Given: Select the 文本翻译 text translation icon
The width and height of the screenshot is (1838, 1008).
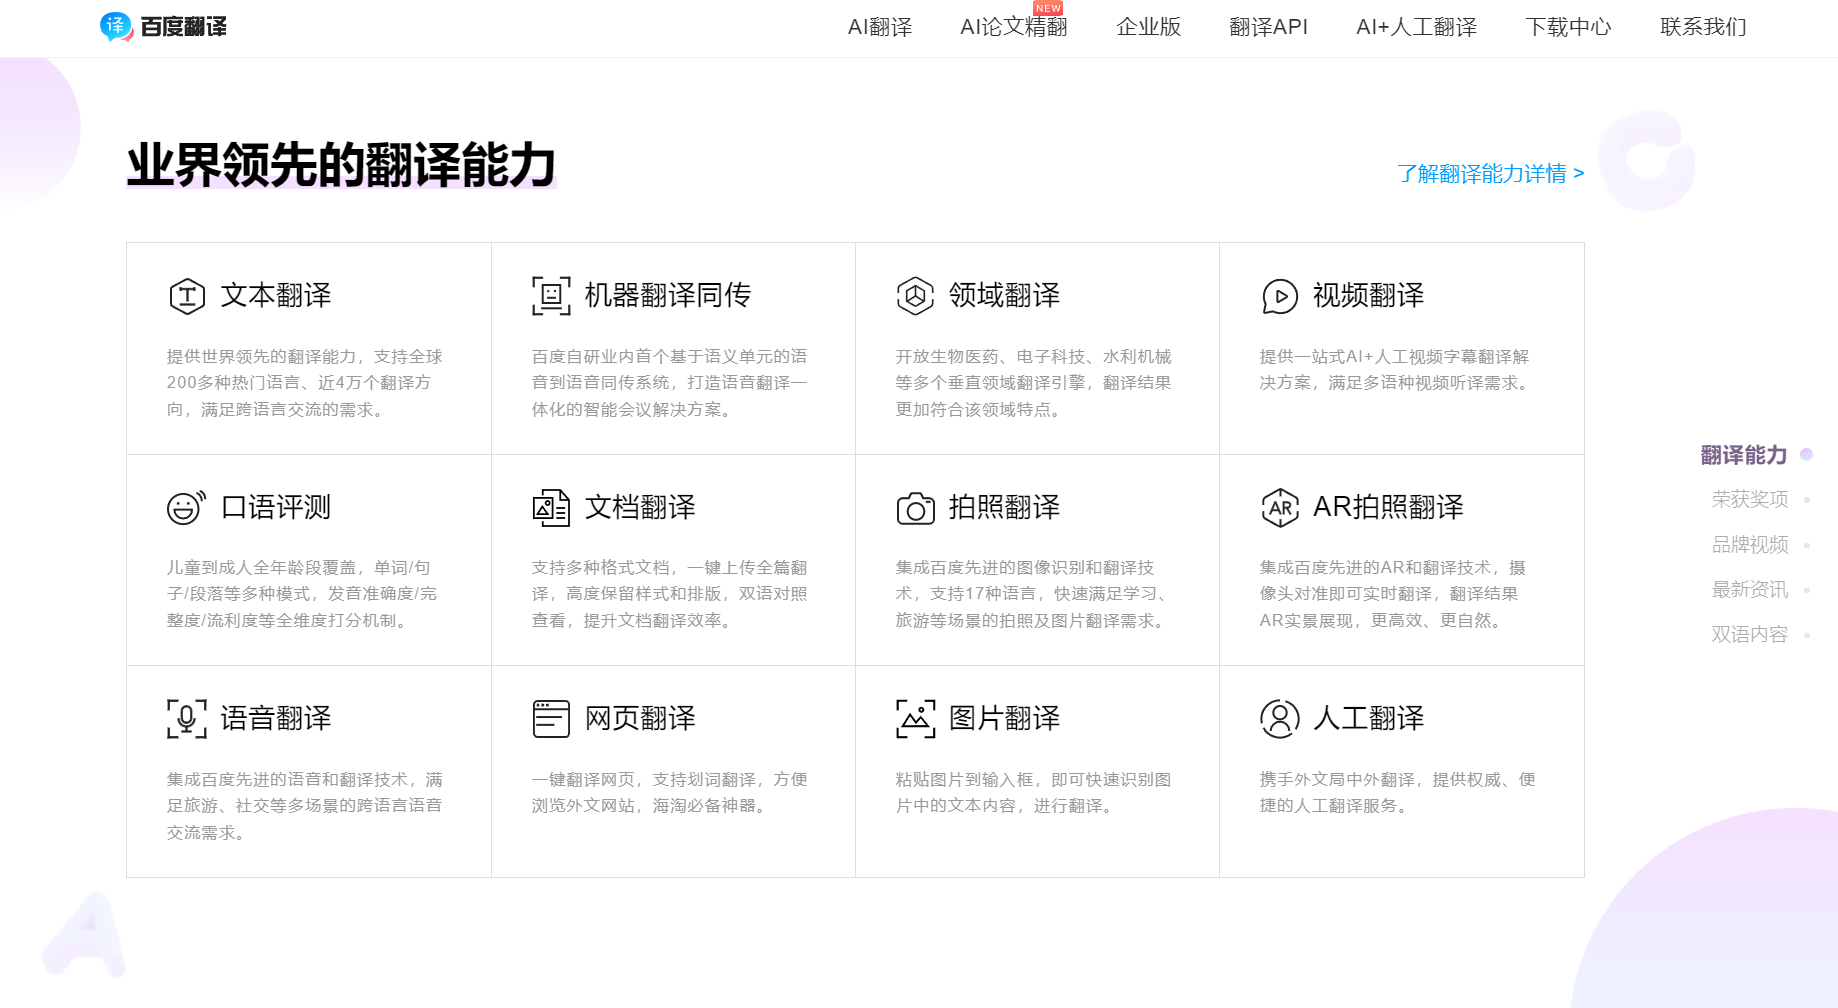Looking at the screenshot, I should point(186,294).
